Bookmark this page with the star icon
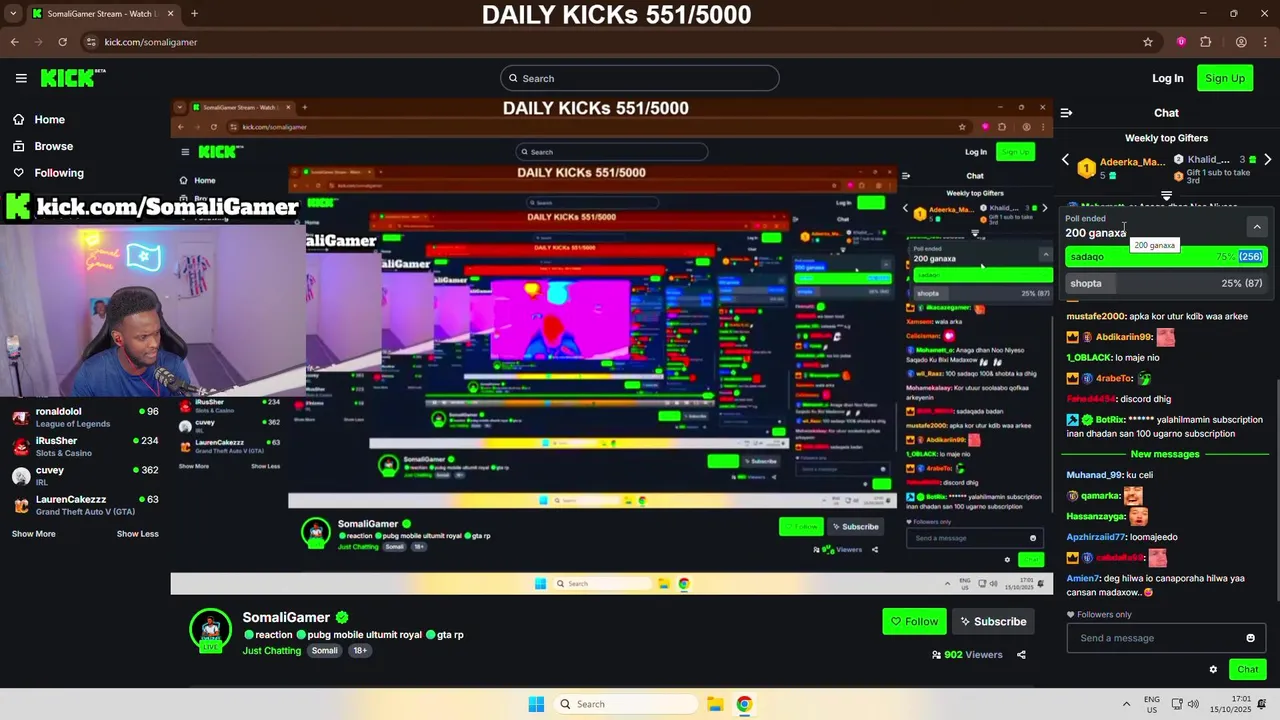 click(1148, 42)
